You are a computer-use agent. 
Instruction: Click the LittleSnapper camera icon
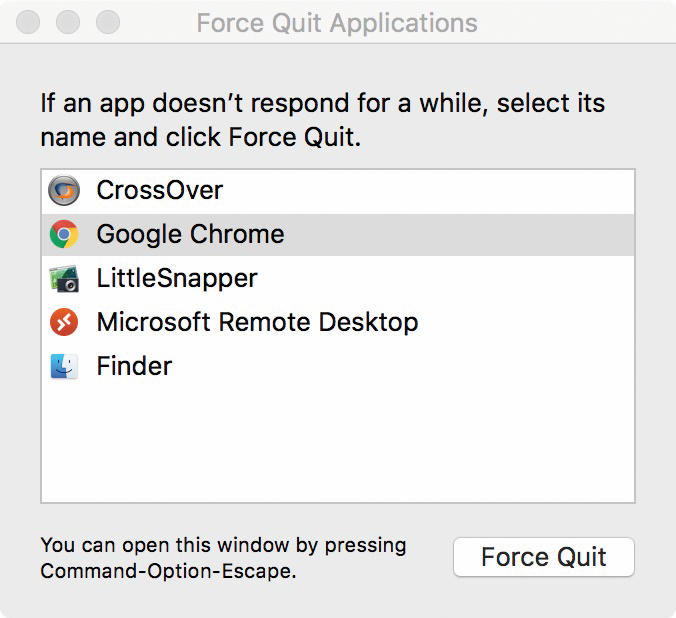click(64, 279)
